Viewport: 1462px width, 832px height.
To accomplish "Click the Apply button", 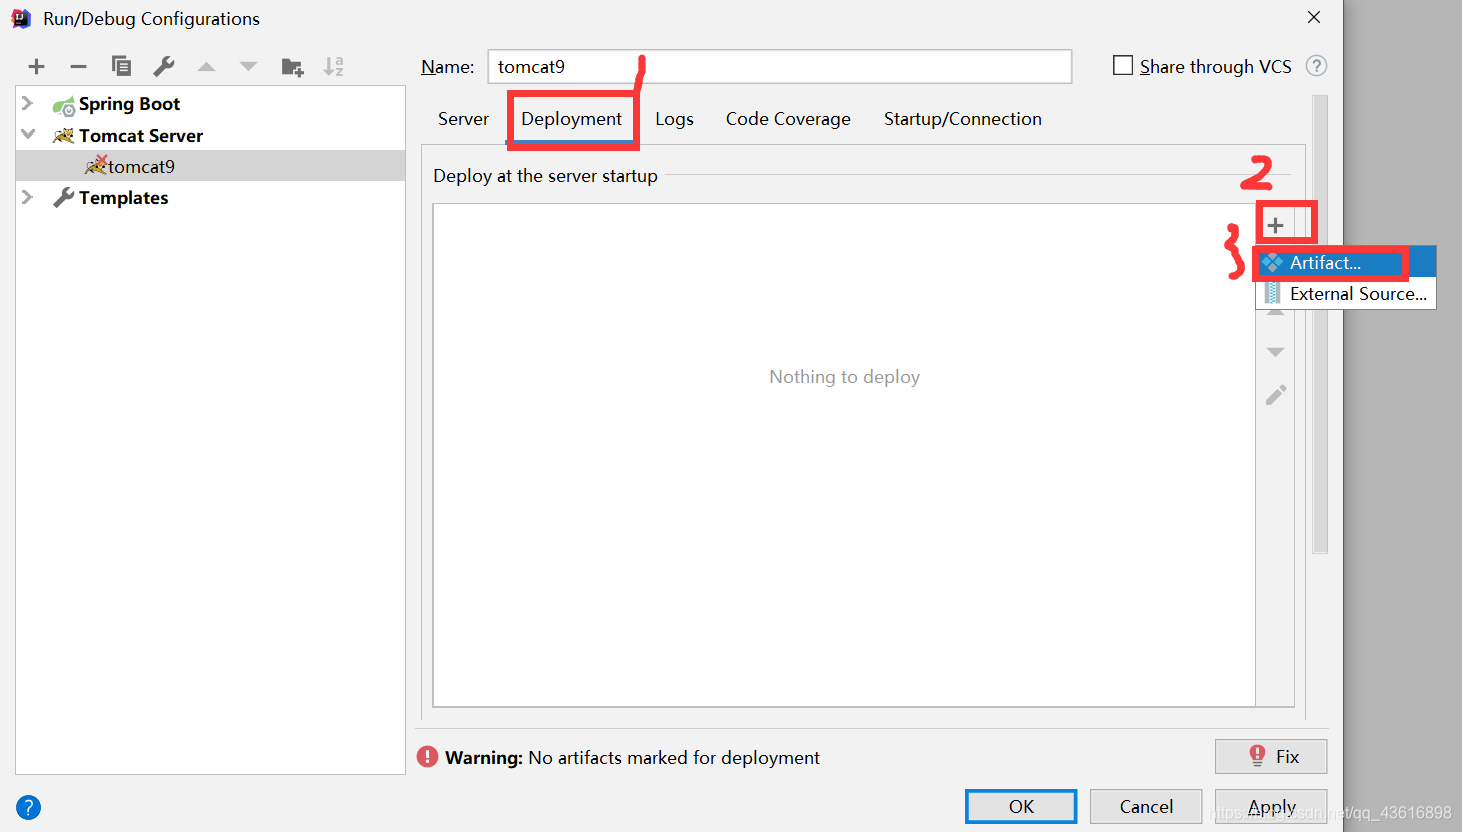I will [1271, 807].
